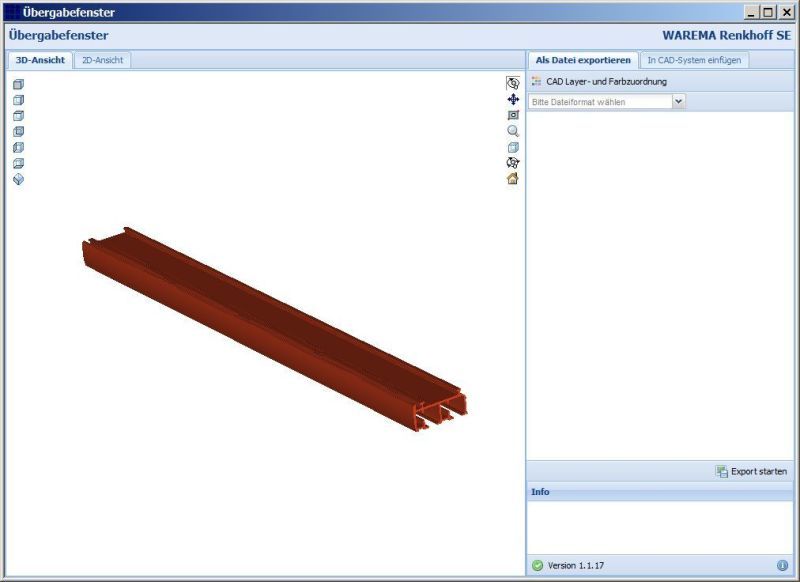Select the magnifier zoom tool
The width and height of the screenshot is (800, 582).
(513, 131)
